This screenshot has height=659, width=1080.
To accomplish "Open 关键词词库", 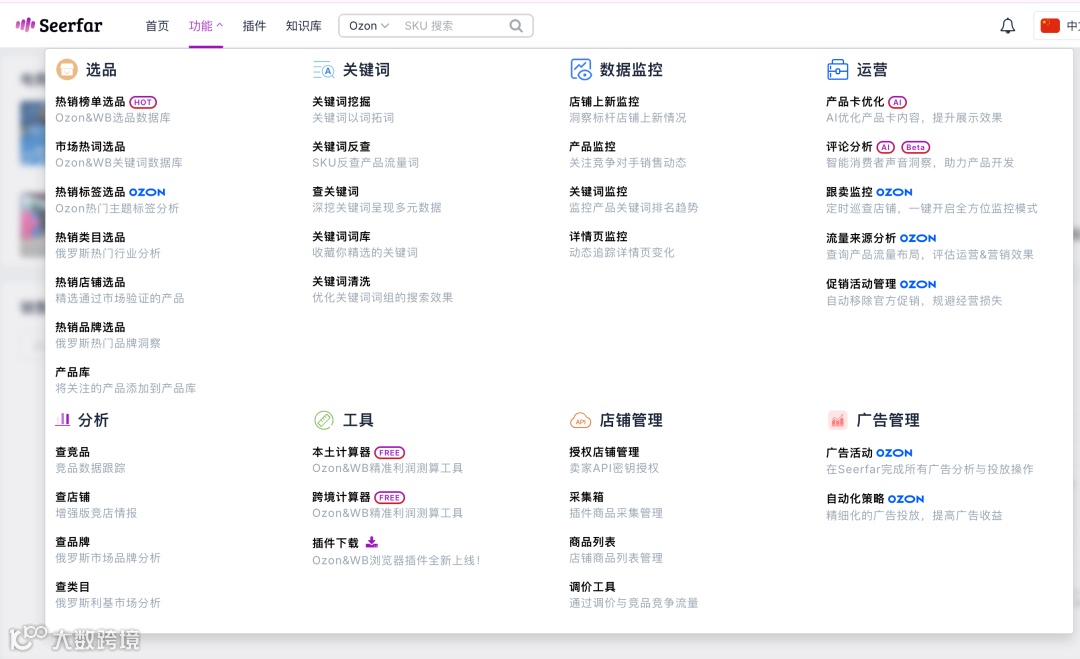I will pos(341,236).
